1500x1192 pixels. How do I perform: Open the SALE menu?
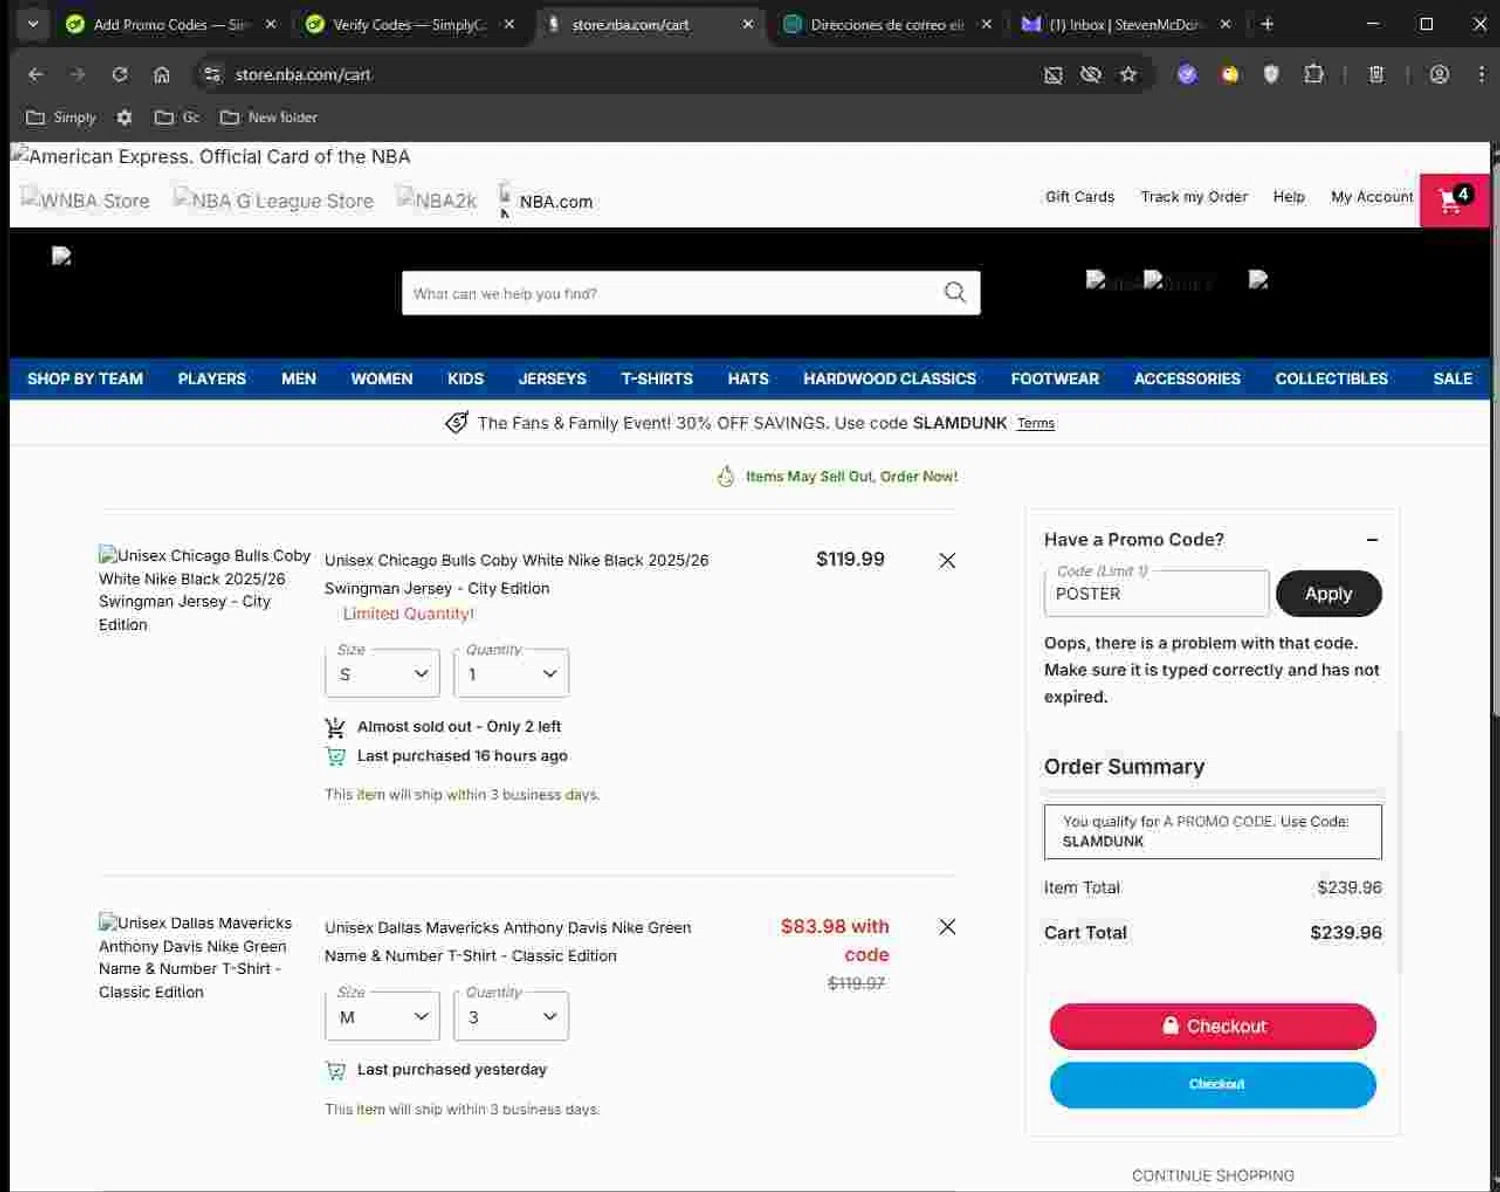[1452, 379]
